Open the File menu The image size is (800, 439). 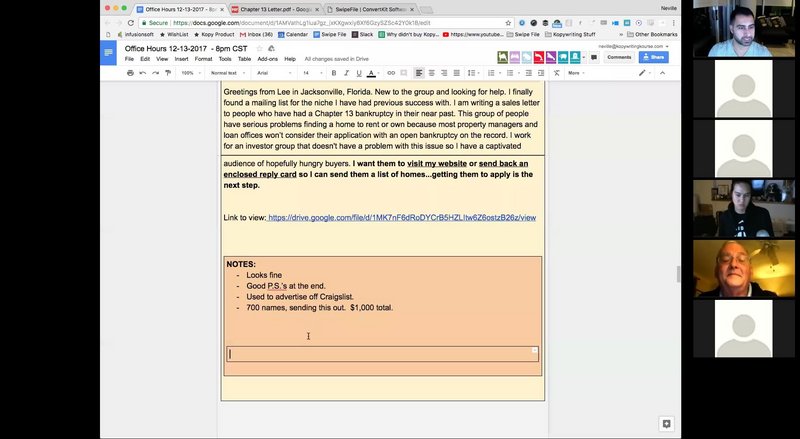tap(129, 59)
